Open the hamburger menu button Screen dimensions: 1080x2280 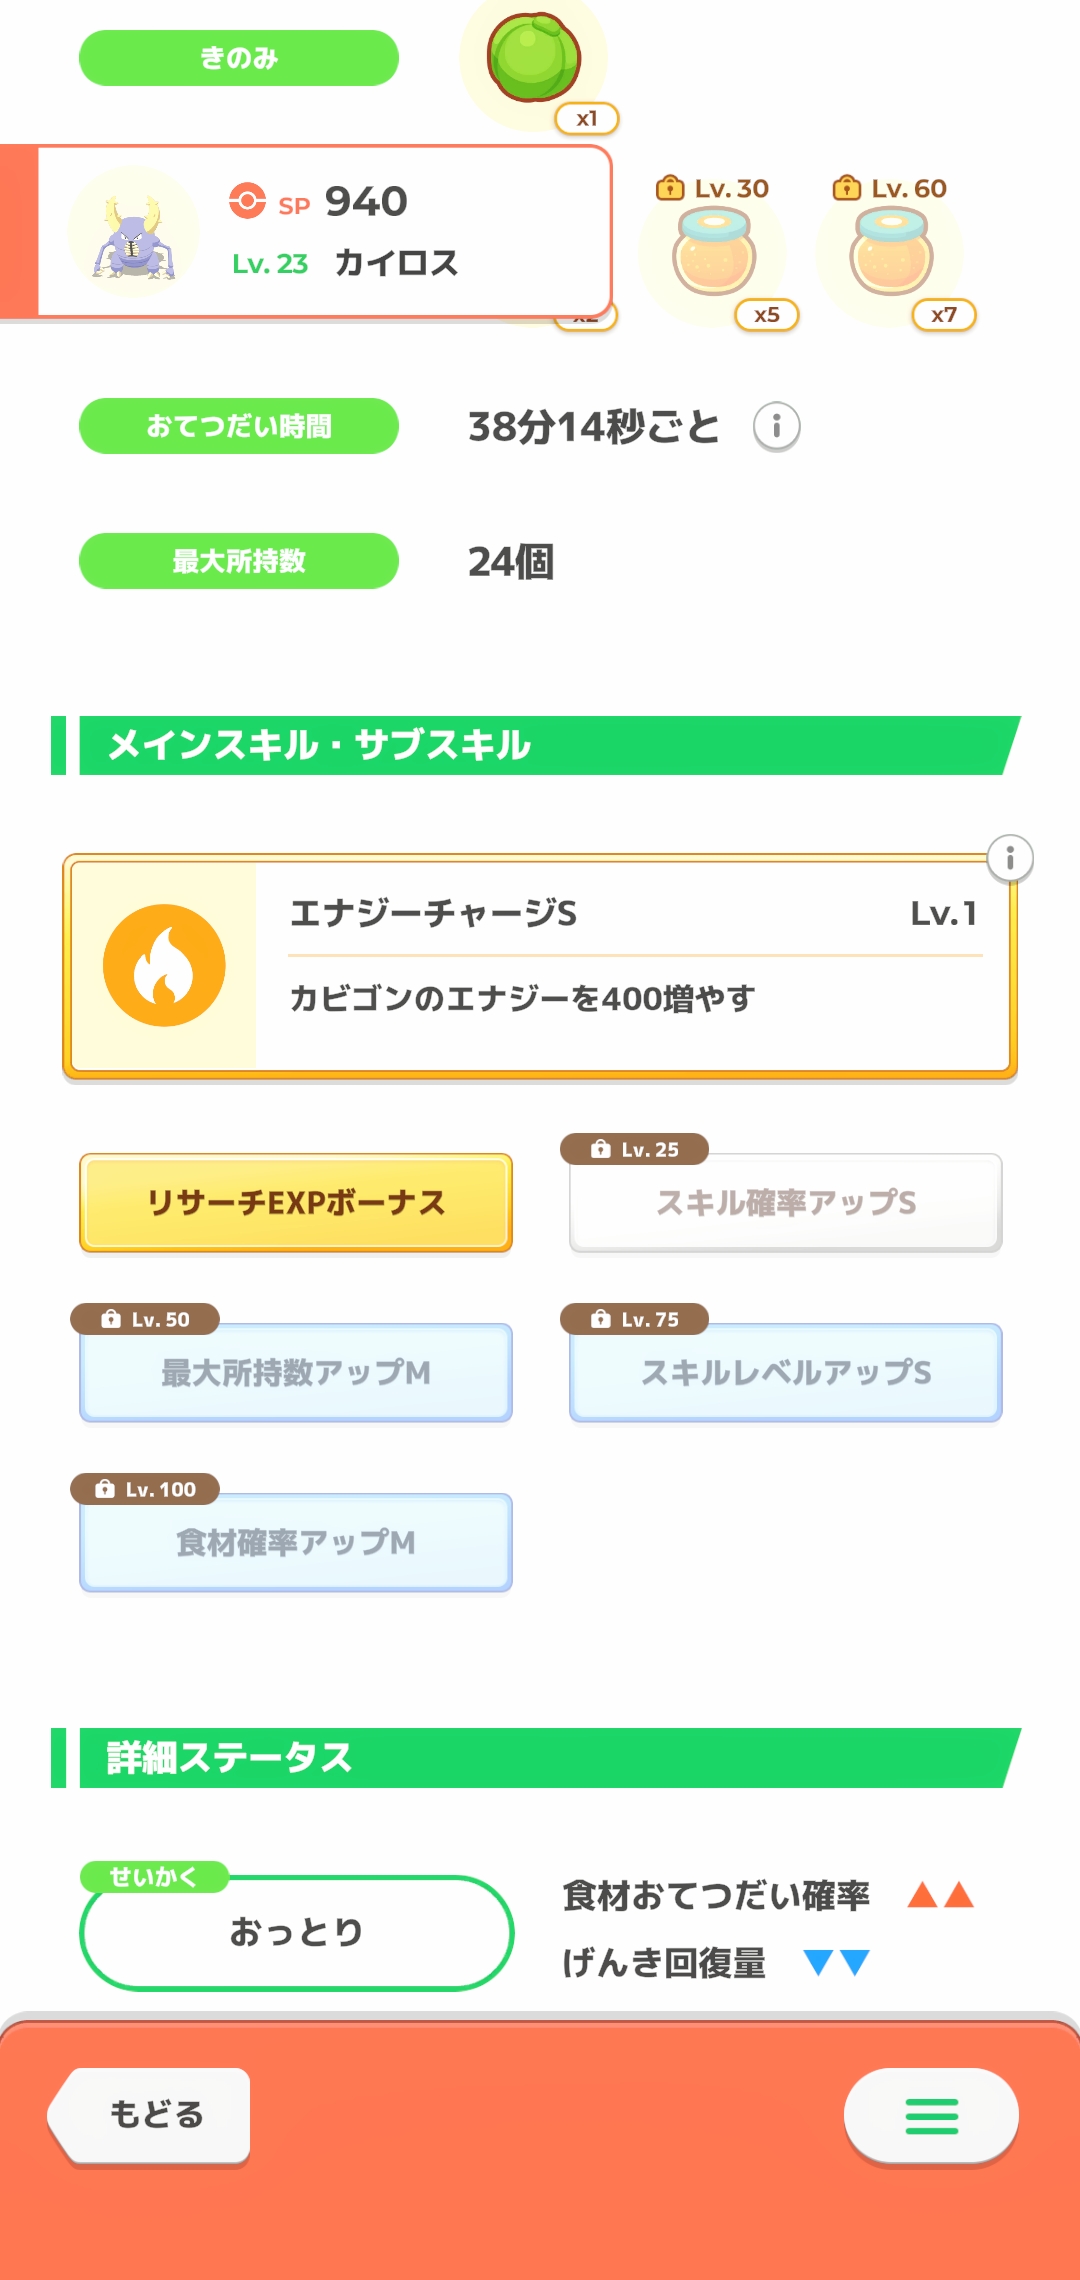[931, 2115]
